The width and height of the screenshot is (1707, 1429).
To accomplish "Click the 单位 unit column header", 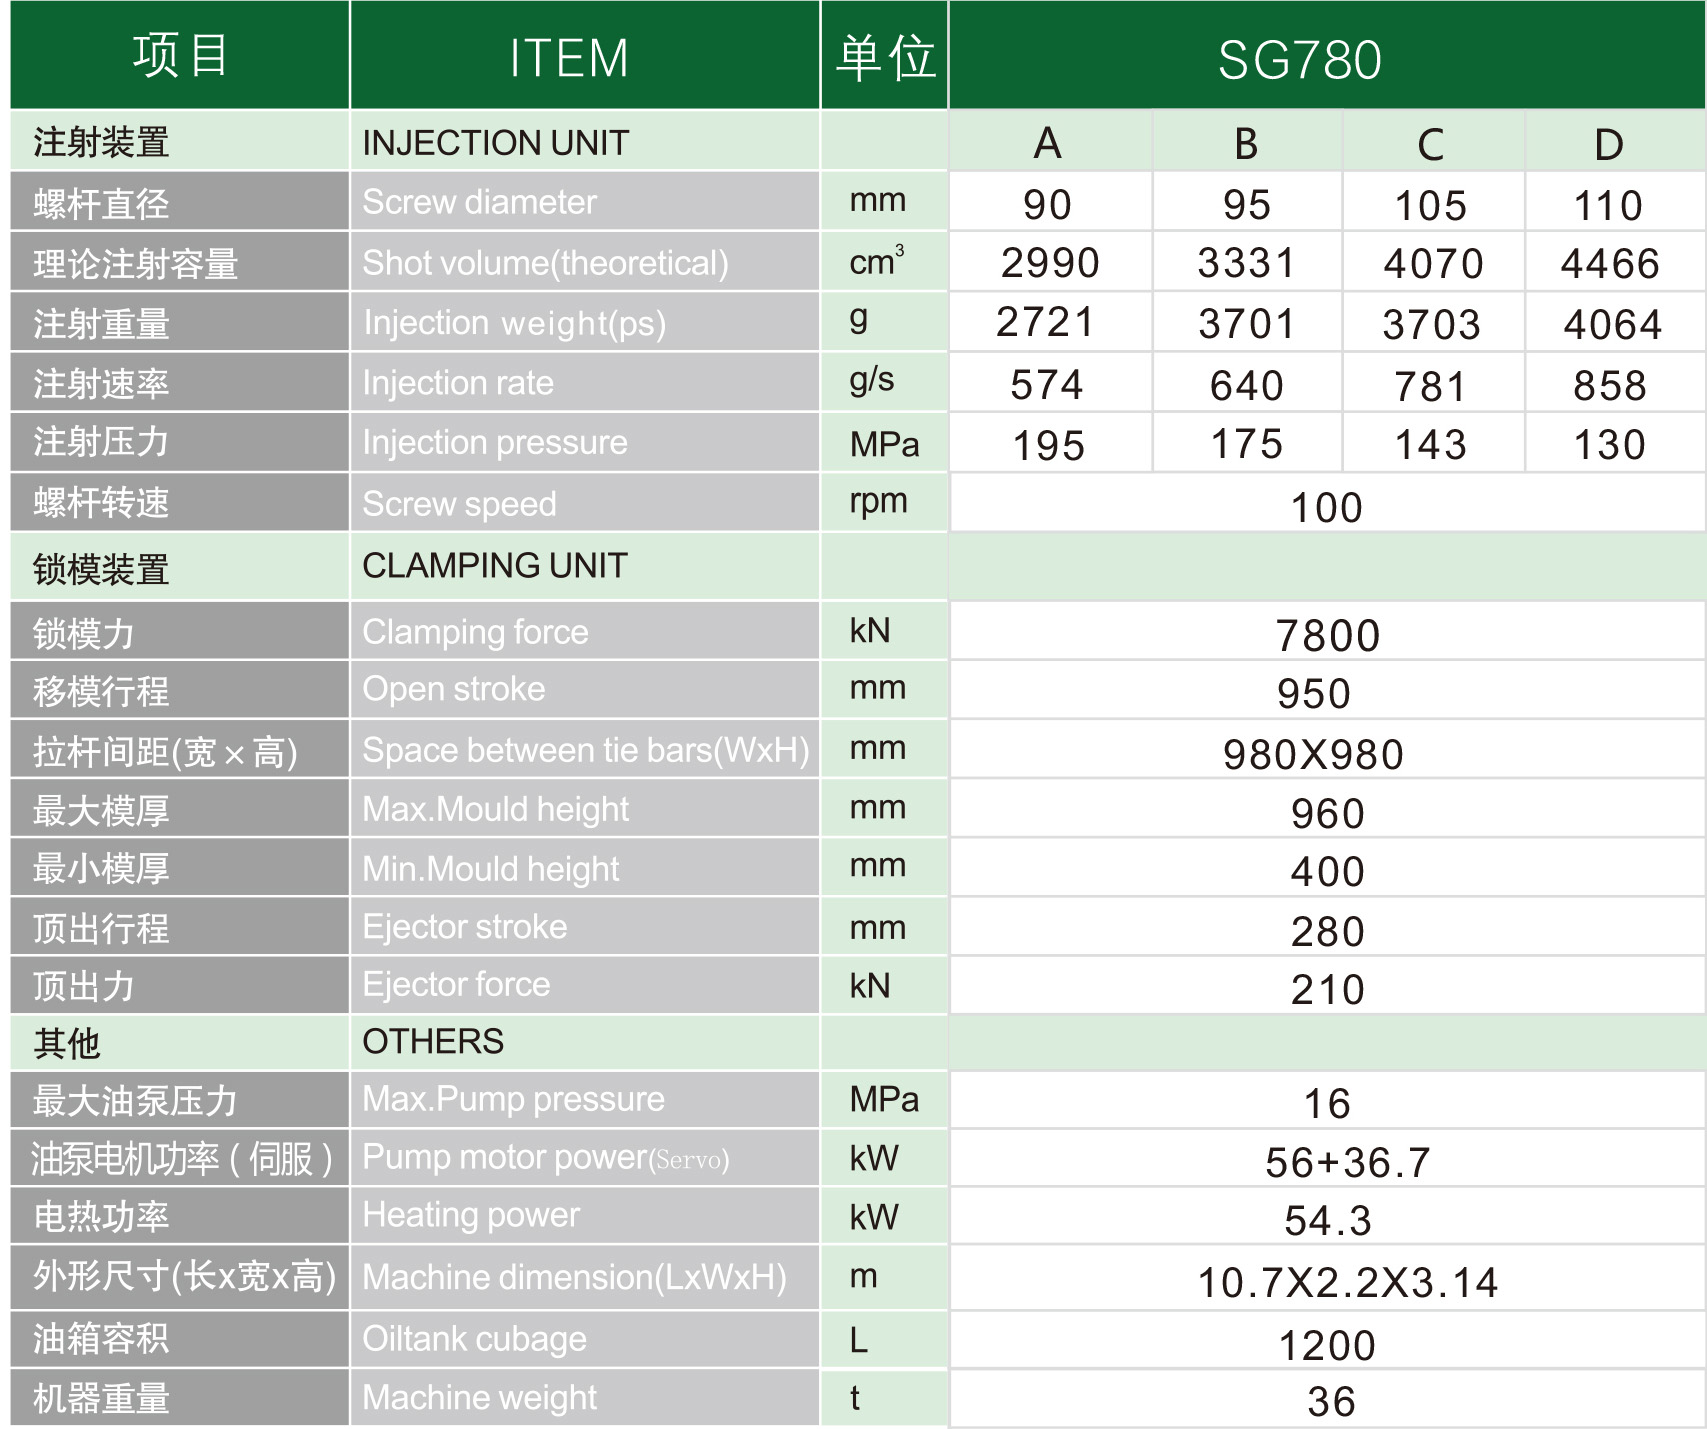I will 882,57.
